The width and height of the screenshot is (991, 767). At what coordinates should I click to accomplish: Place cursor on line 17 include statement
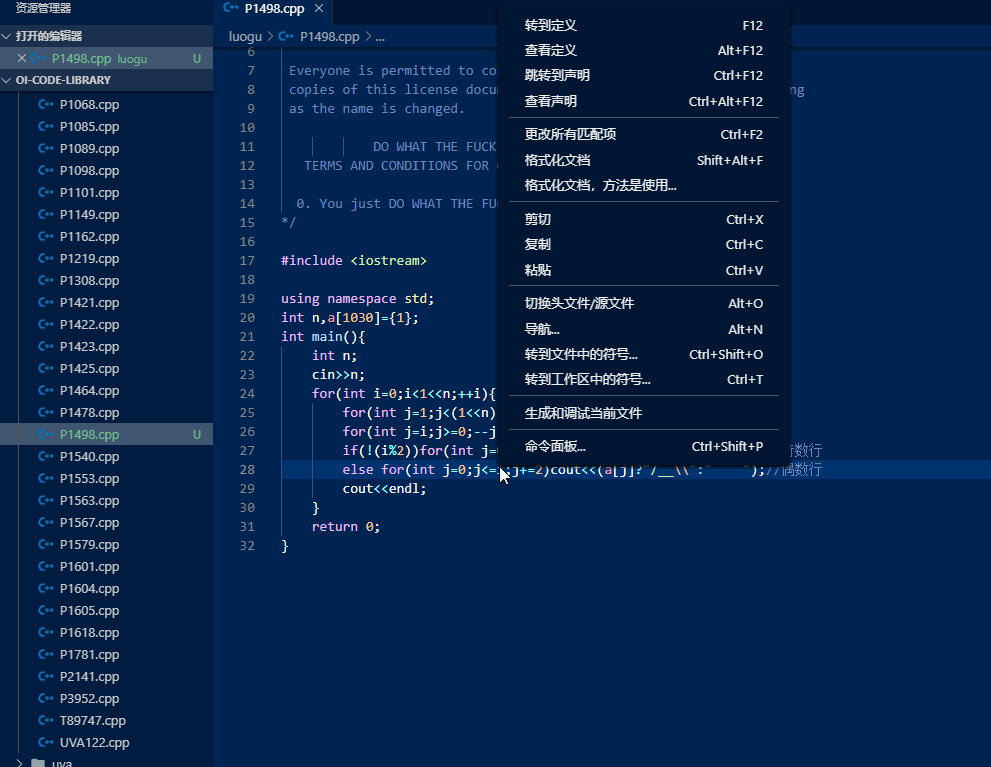click(x=354, y=260)
